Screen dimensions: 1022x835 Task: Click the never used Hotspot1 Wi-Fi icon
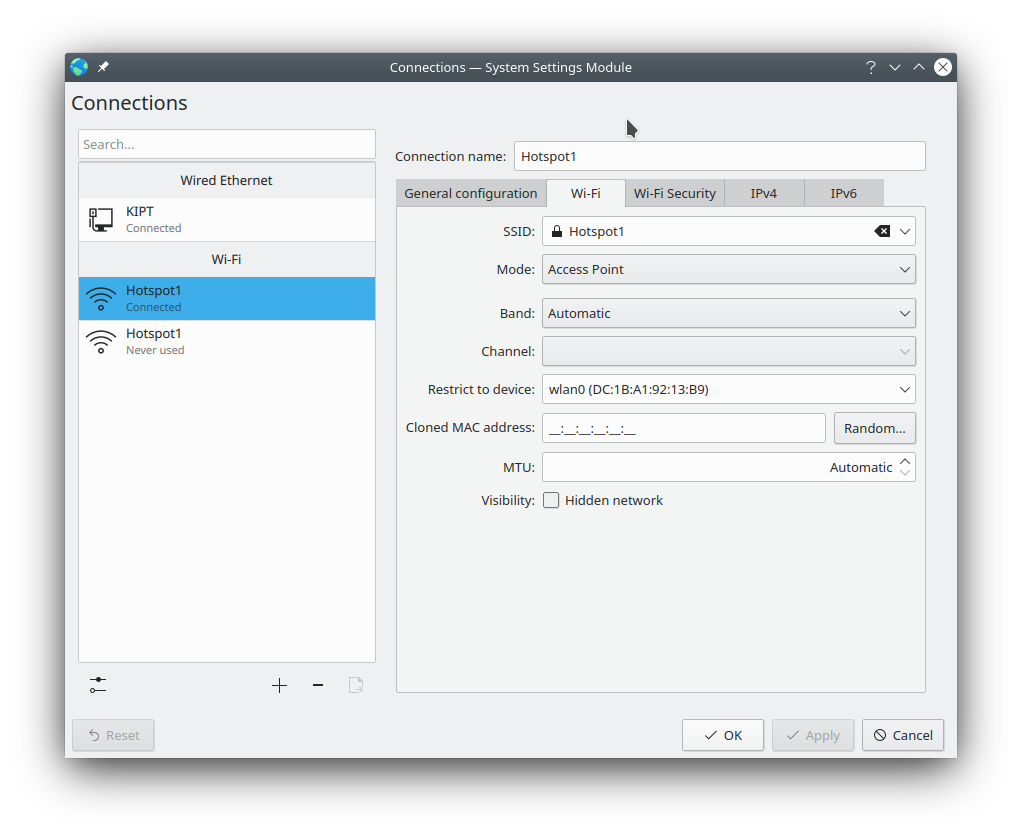pyautogui.click(x=101, y=342)
